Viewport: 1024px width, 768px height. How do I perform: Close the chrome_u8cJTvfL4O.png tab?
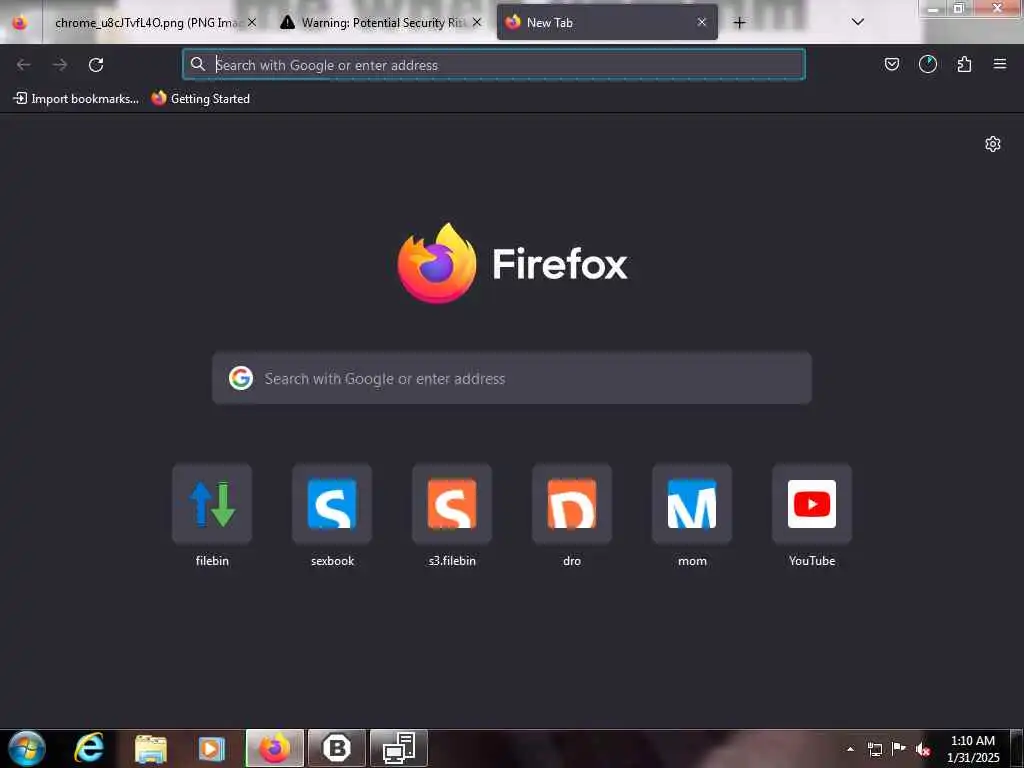coord(252,22)
